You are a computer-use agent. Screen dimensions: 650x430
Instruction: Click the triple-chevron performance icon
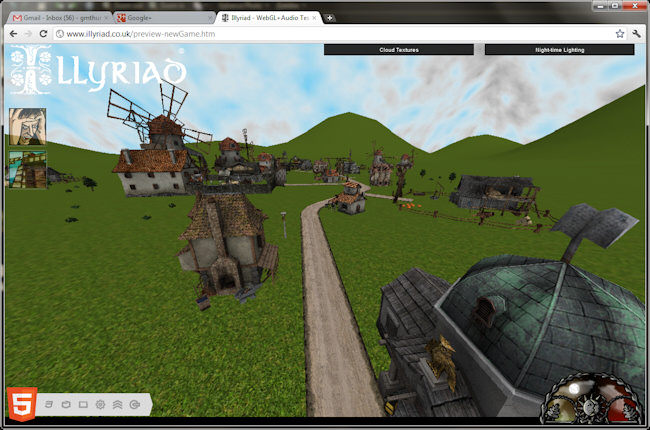tap(117, 404)
